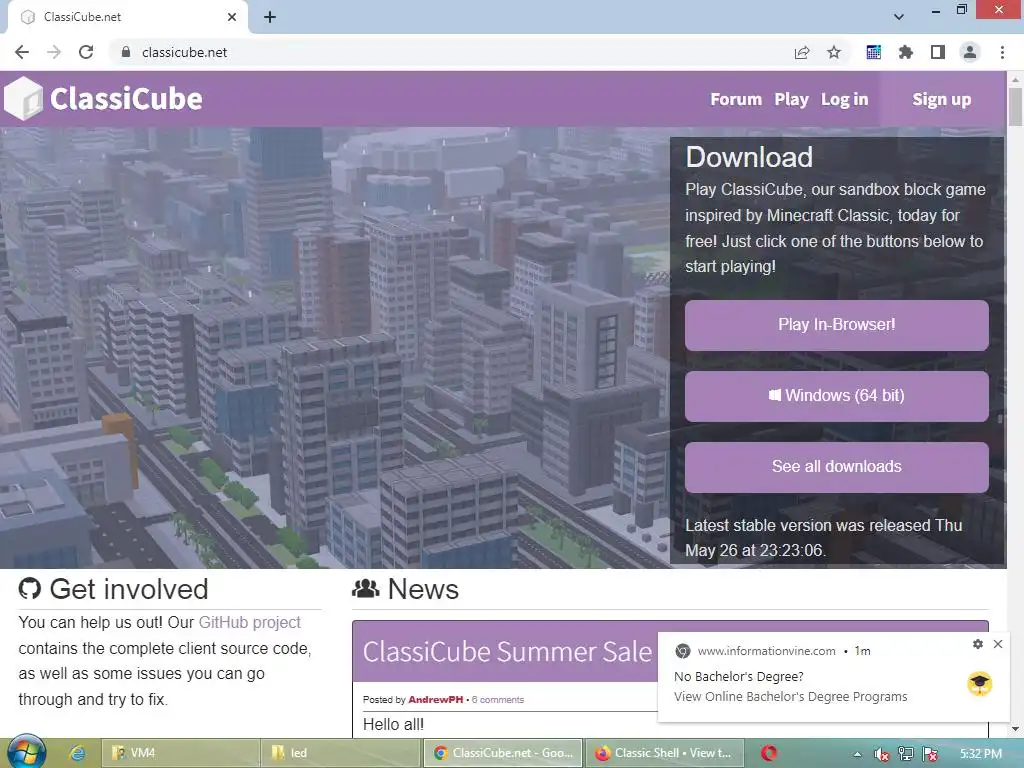Screen dimensions: 1024x768
Task: Click the Play In-Browser! button
Action: (837, 325)
